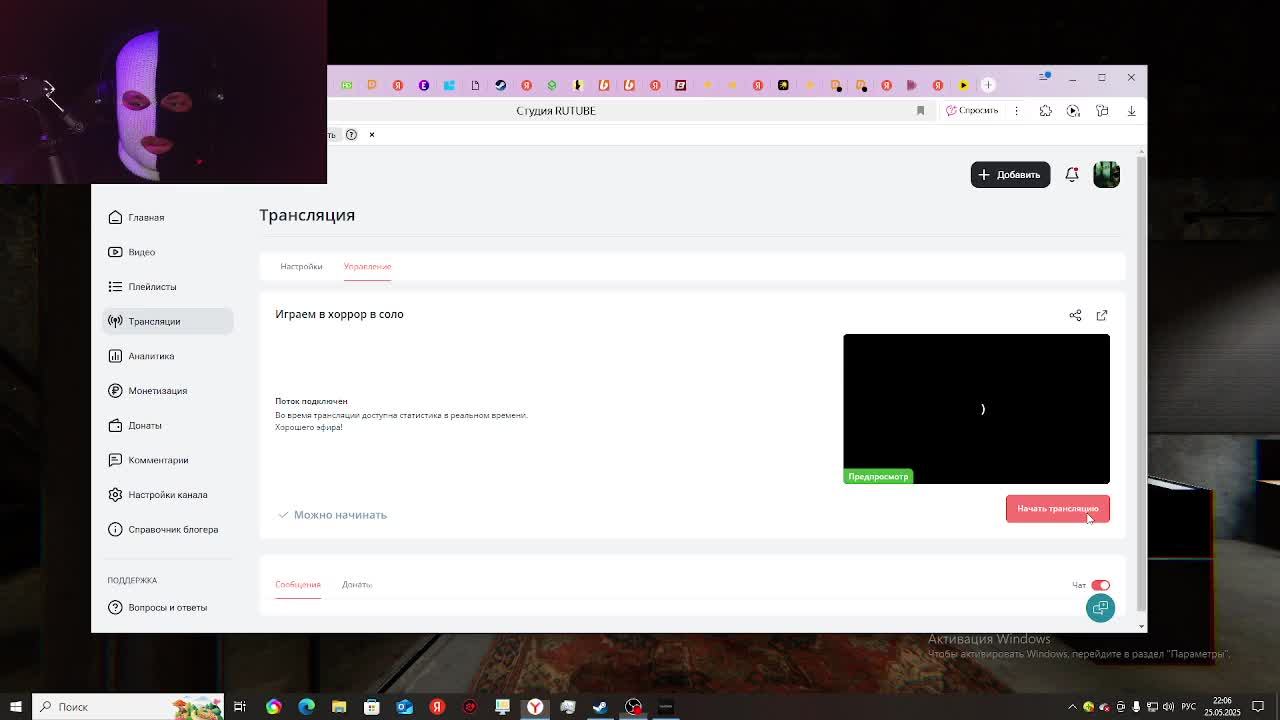Toggle the Чат switch
Viewport: 1280px width, 720px height.
click(1100, 585)
